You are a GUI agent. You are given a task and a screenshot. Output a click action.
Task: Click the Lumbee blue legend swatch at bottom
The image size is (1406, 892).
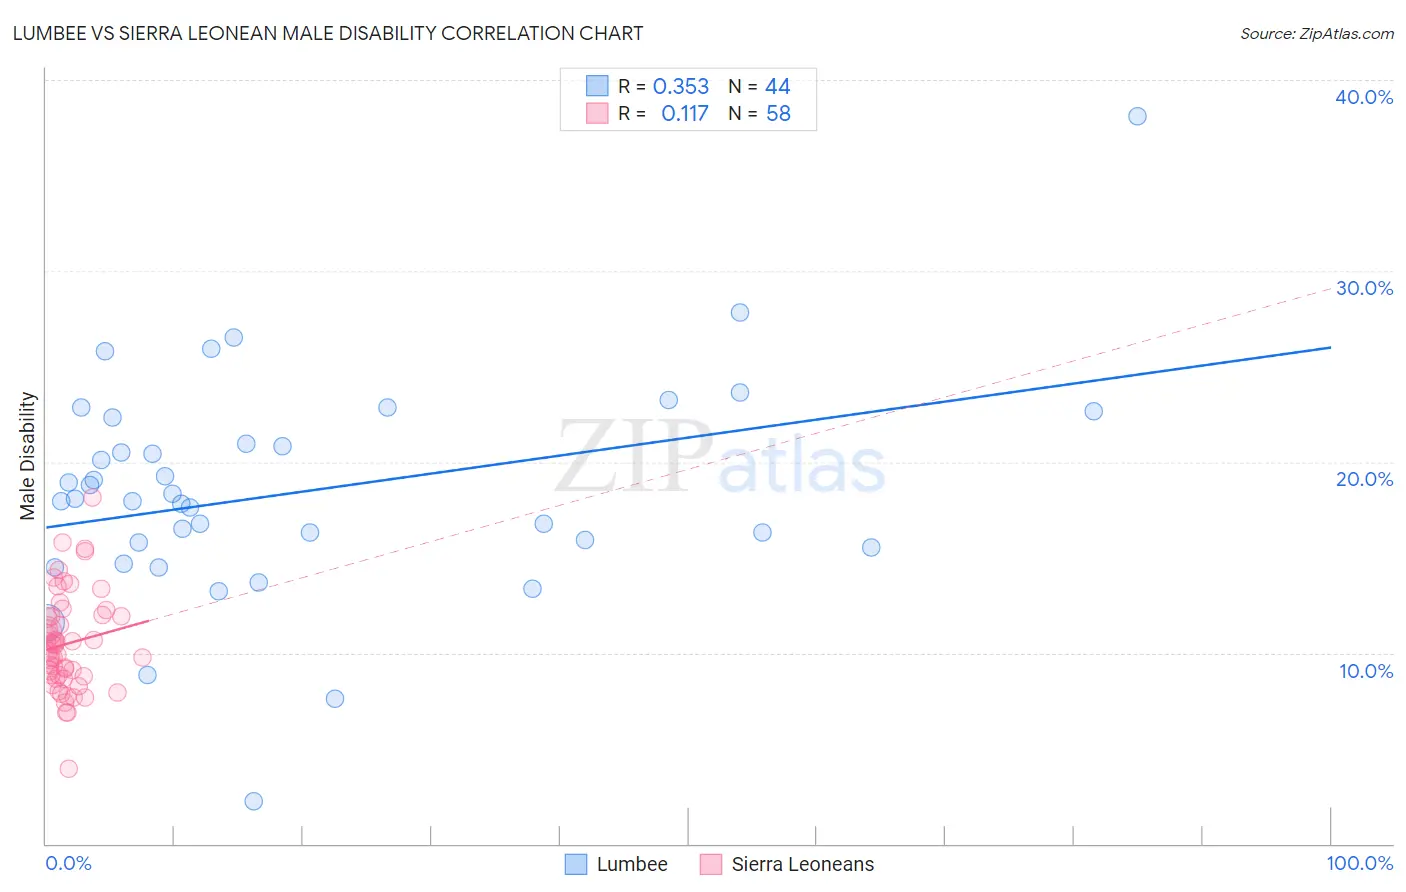click(576, 864)
